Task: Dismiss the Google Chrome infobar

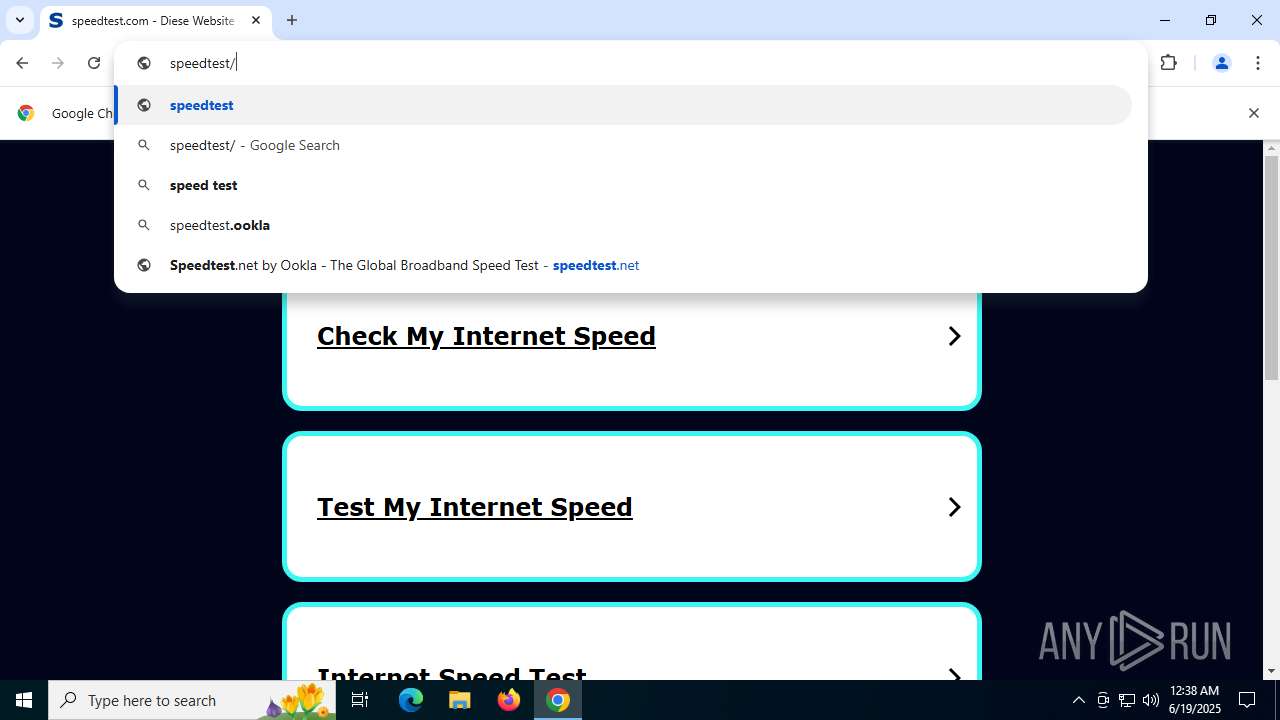Action: click(x=1253, y=113)
